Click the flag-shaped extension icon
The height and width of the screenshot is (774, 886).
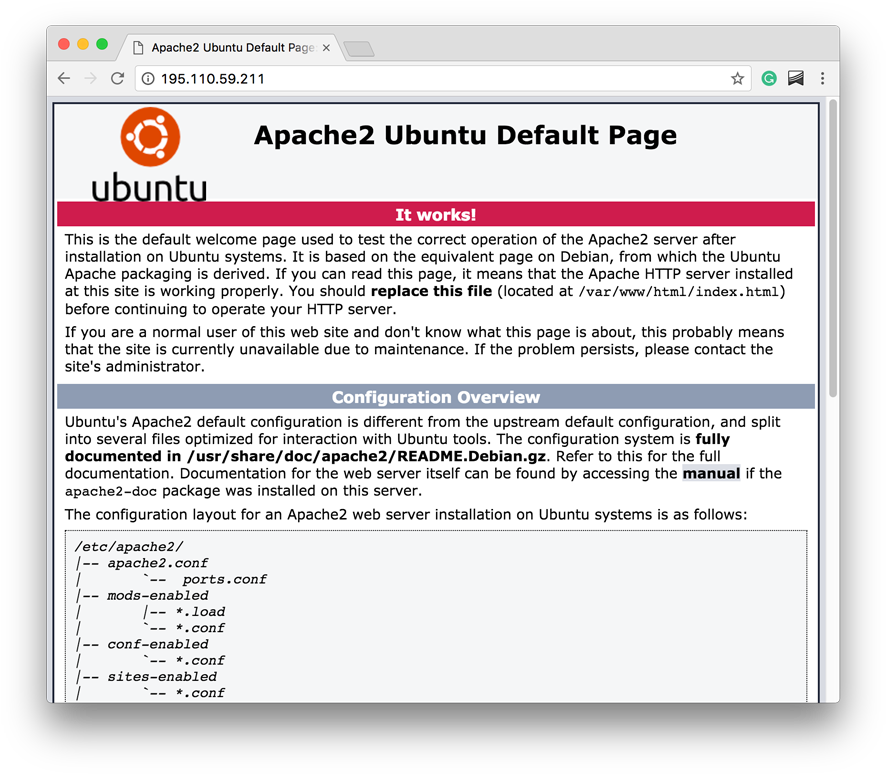tap(795, 77)
